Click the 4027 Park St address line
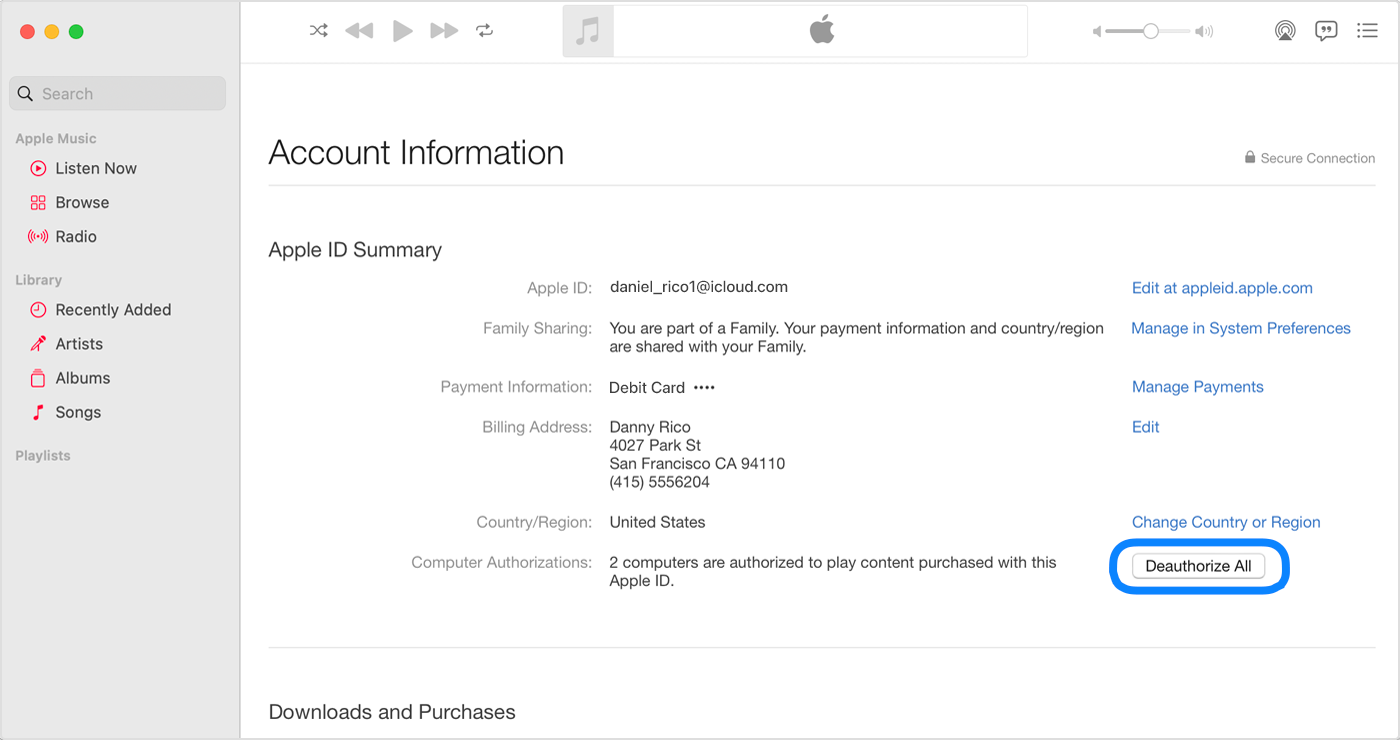Screen dimensions: 1400x740 click(655, 445)
